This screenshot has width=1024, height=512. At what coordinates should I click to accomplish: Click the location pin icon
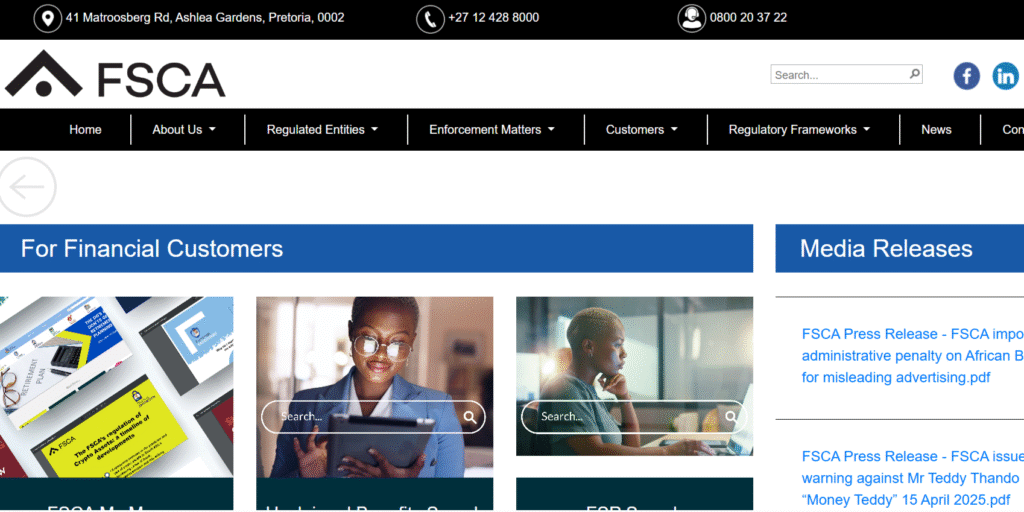click(48, 18)
